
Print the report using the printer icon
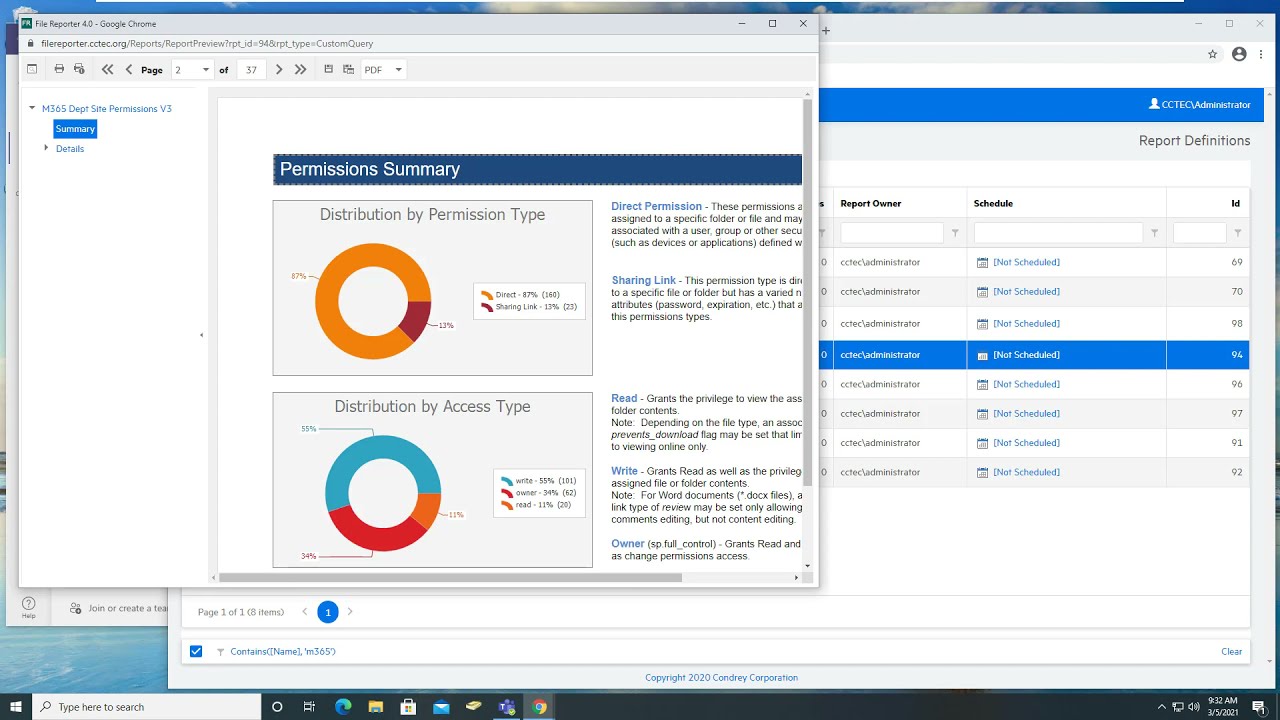(59, 69)
